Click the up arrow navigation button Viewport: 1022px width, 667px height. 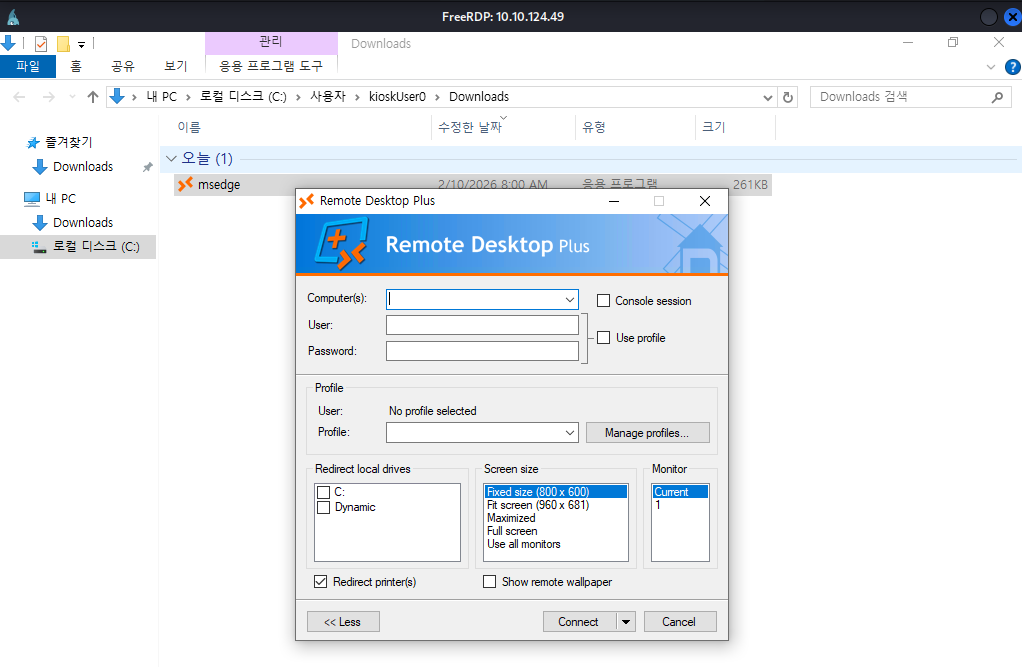click(93, 97)
